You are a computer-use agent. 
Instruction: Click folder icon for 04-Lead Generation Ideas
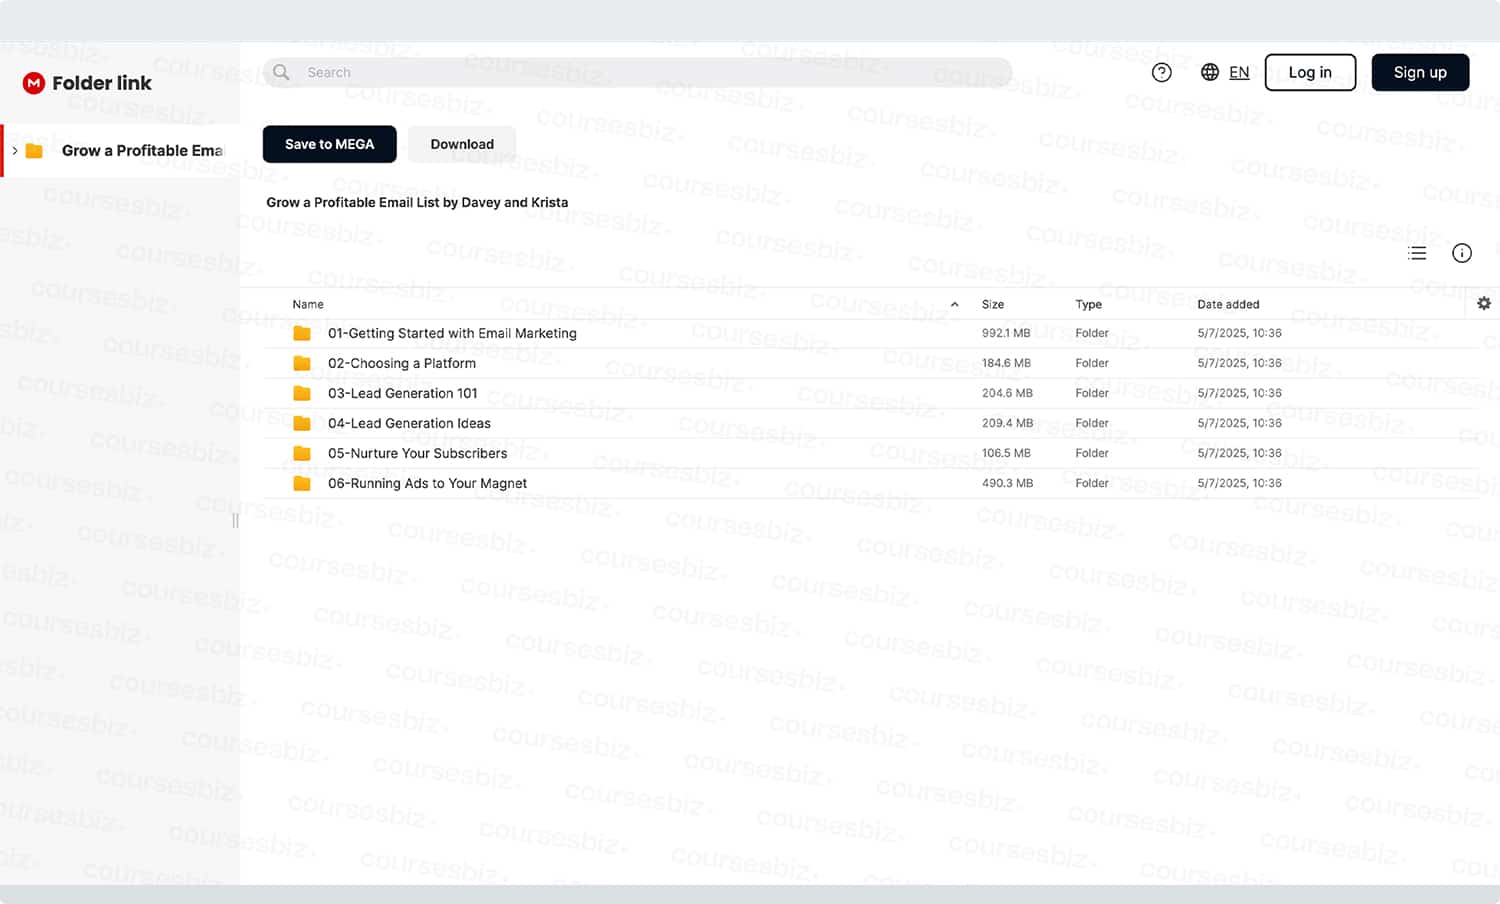(302, 423)
